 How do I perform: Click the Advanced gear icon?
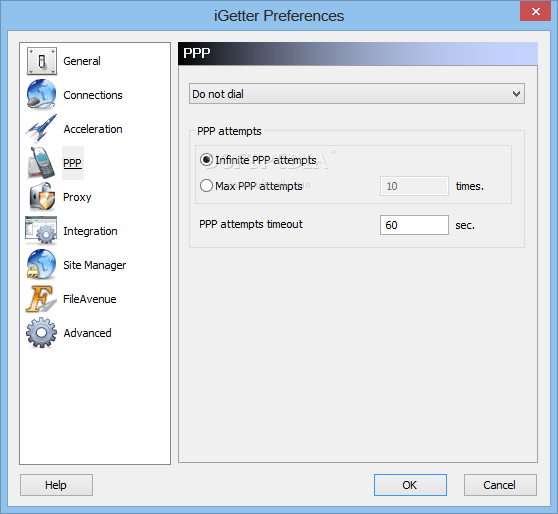(41, 332)
